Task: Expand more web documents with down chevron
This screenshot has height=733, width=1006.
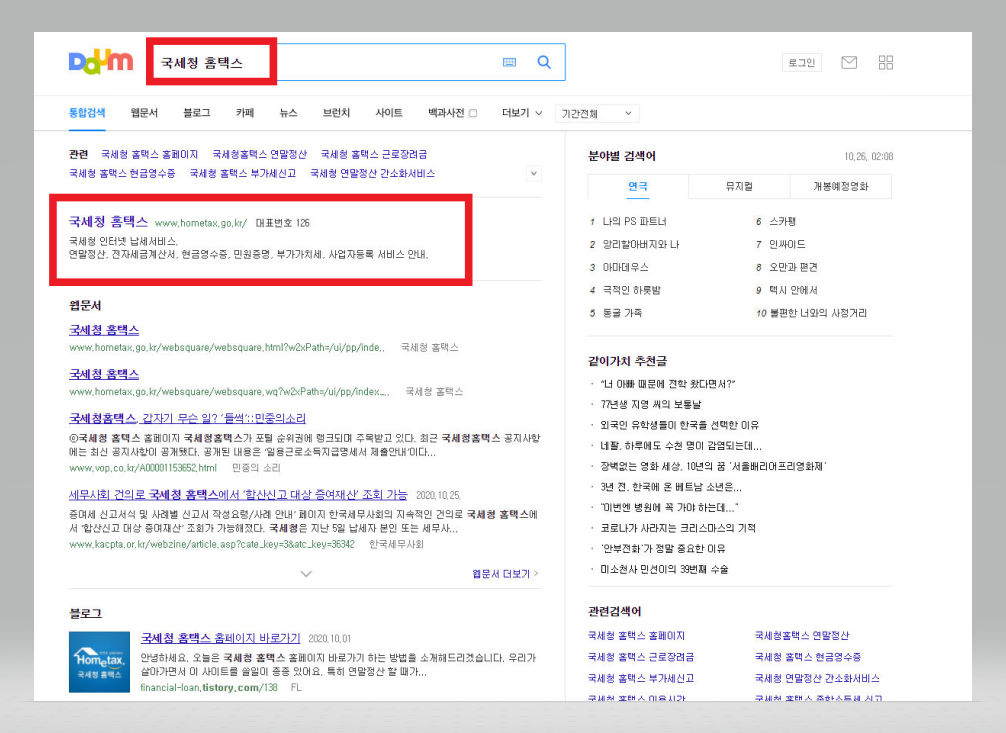Action: click(x=306, y=574)
